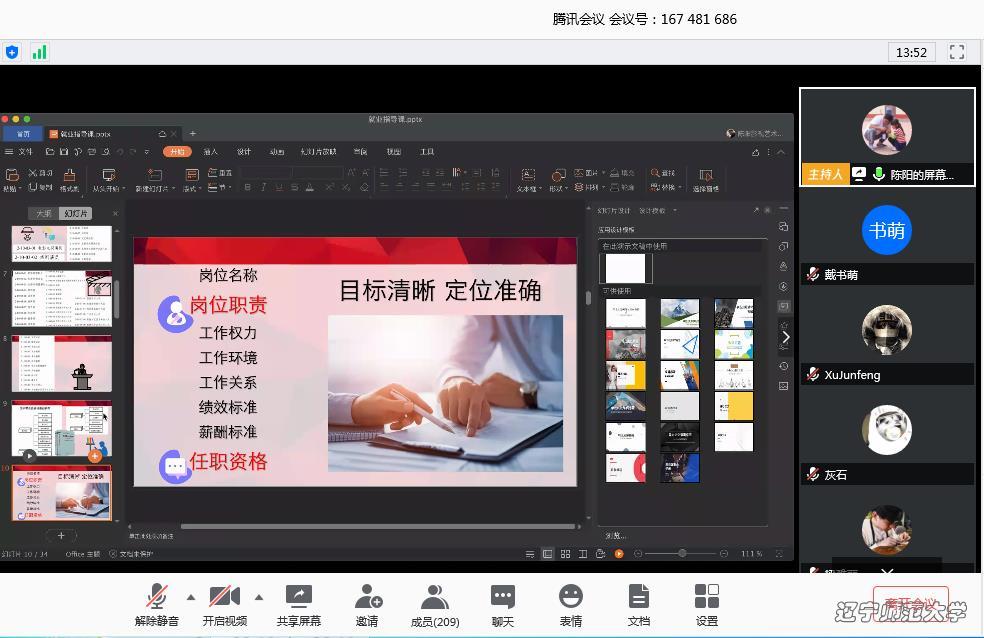Start 共享屏幕 screen sharing
The image size is (984, 638).
point(299,605)
